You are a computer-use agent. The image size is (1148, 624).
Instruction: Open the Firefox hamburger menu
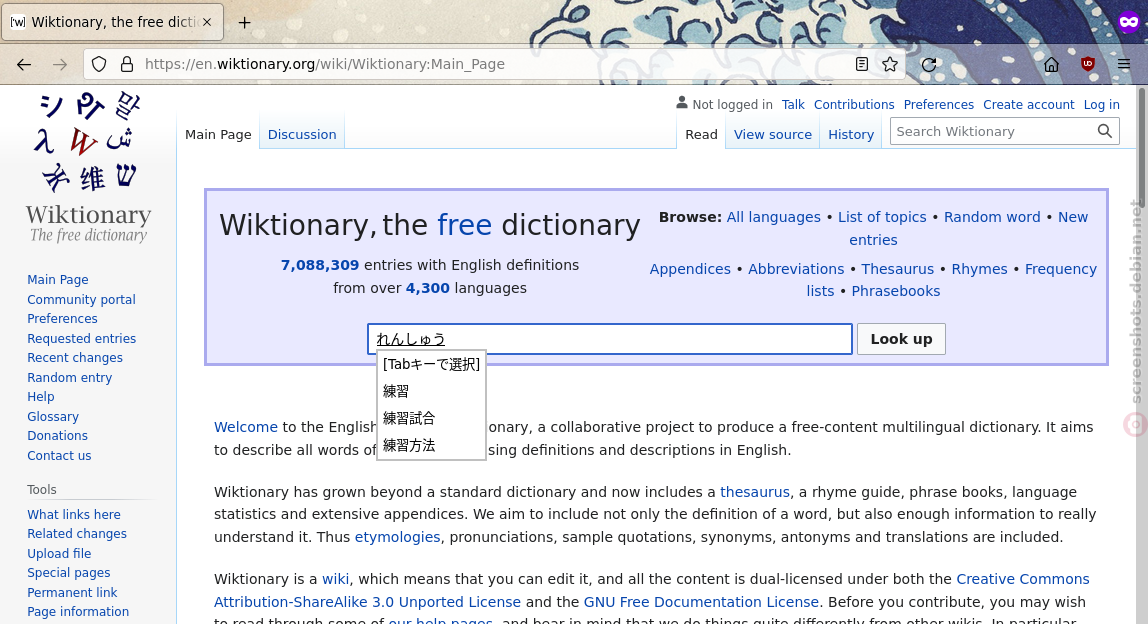[1124, 64]
